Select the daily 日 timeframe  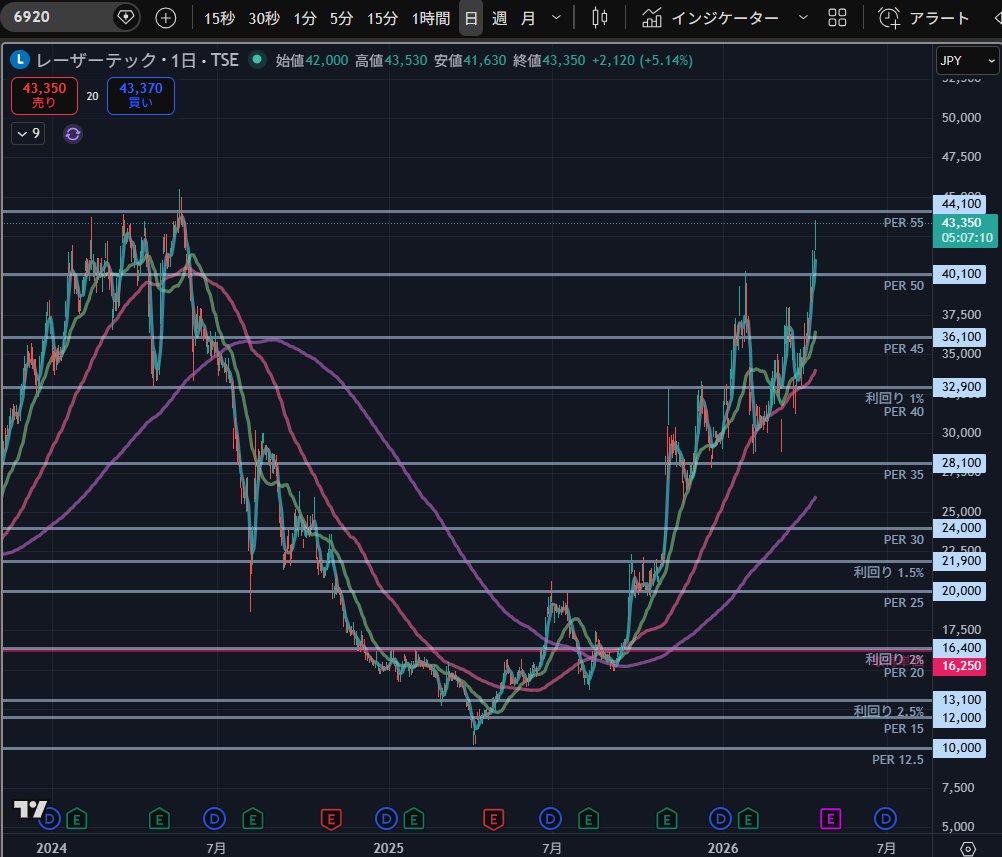click(471, 19)
